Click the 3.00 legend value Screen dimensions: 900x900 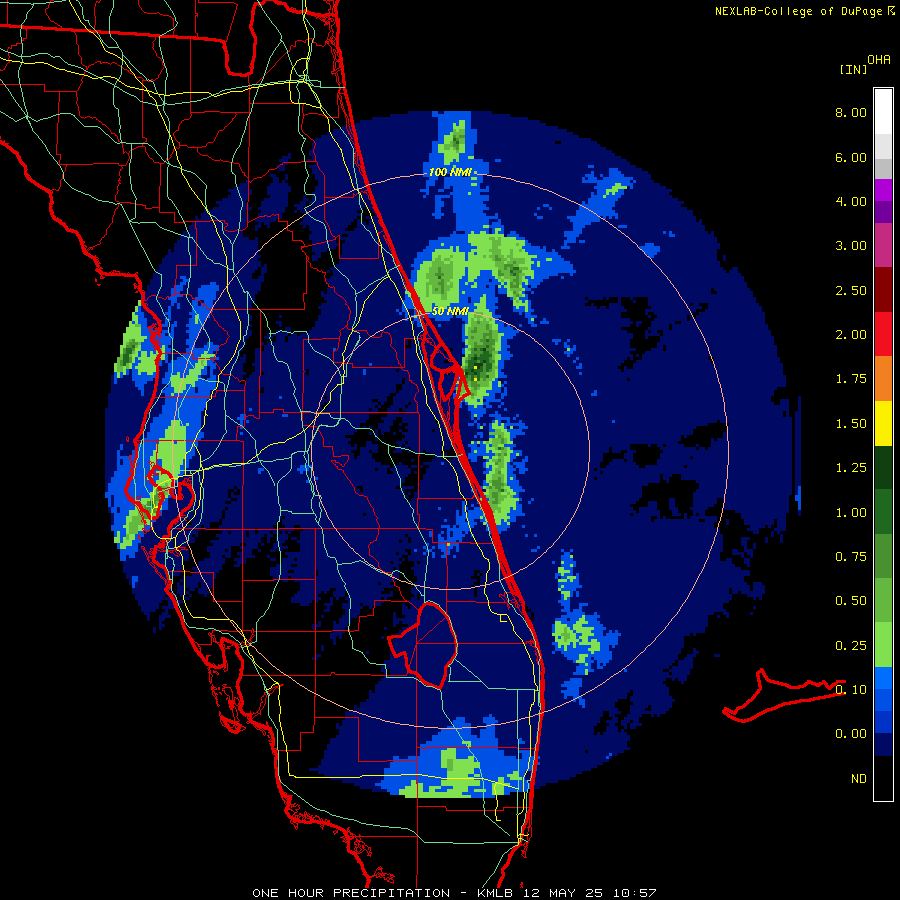click(851, 246)
